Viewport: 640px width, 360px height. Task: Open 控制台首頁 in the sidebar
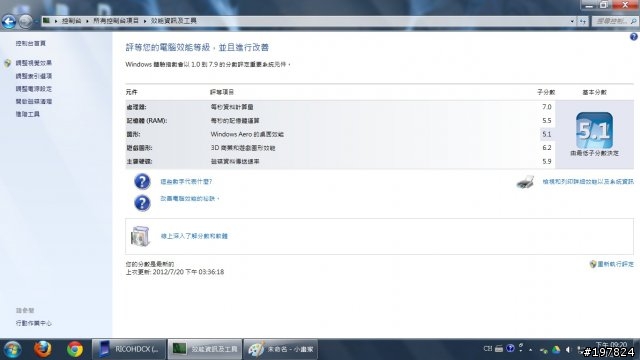point(31,43)
